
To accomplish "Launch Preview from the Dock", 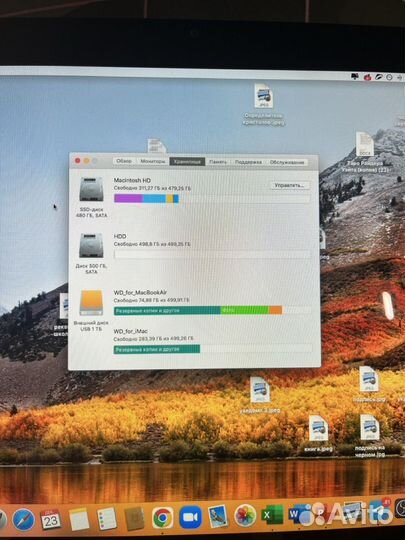I will (x=218, y=516).
